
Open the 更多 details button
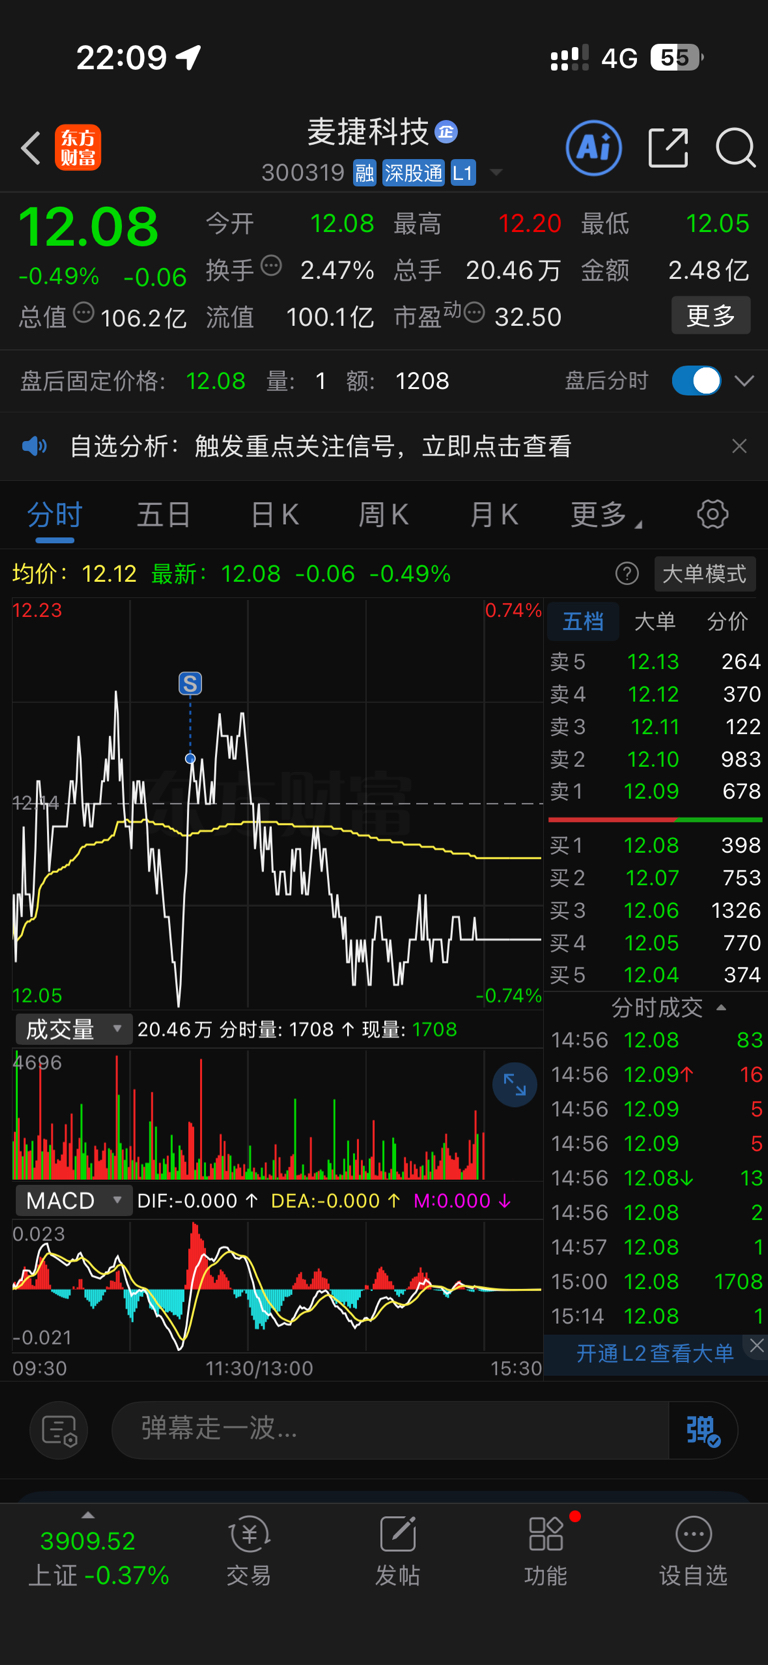[711, 316]
